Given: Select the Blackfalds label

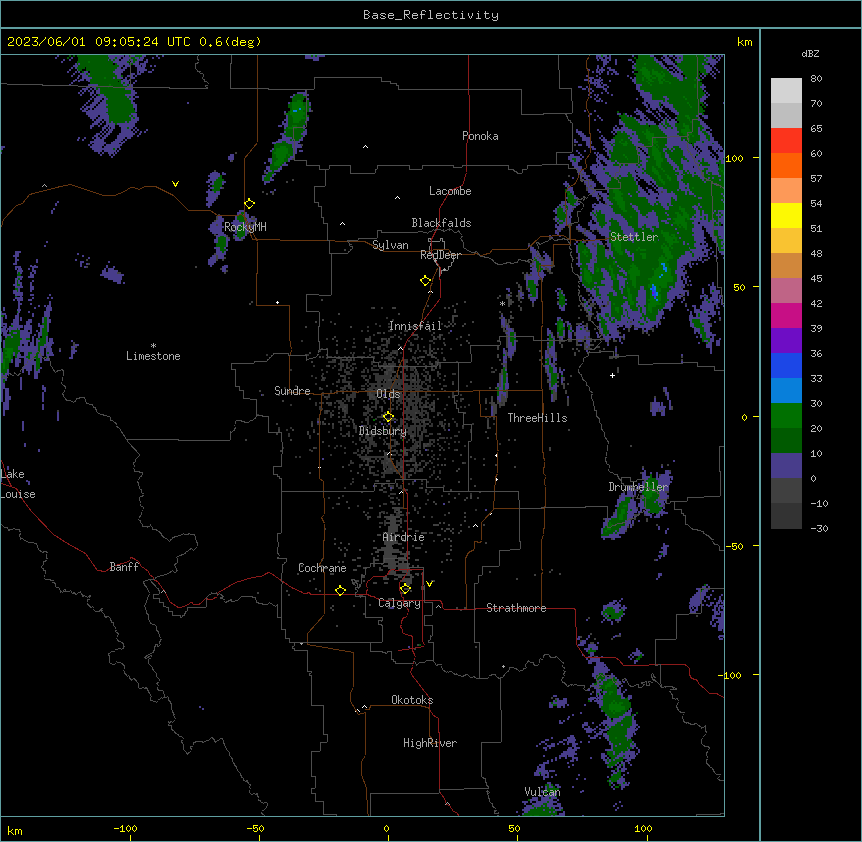Looking at the screenshot, I should (x=441, y=223).
